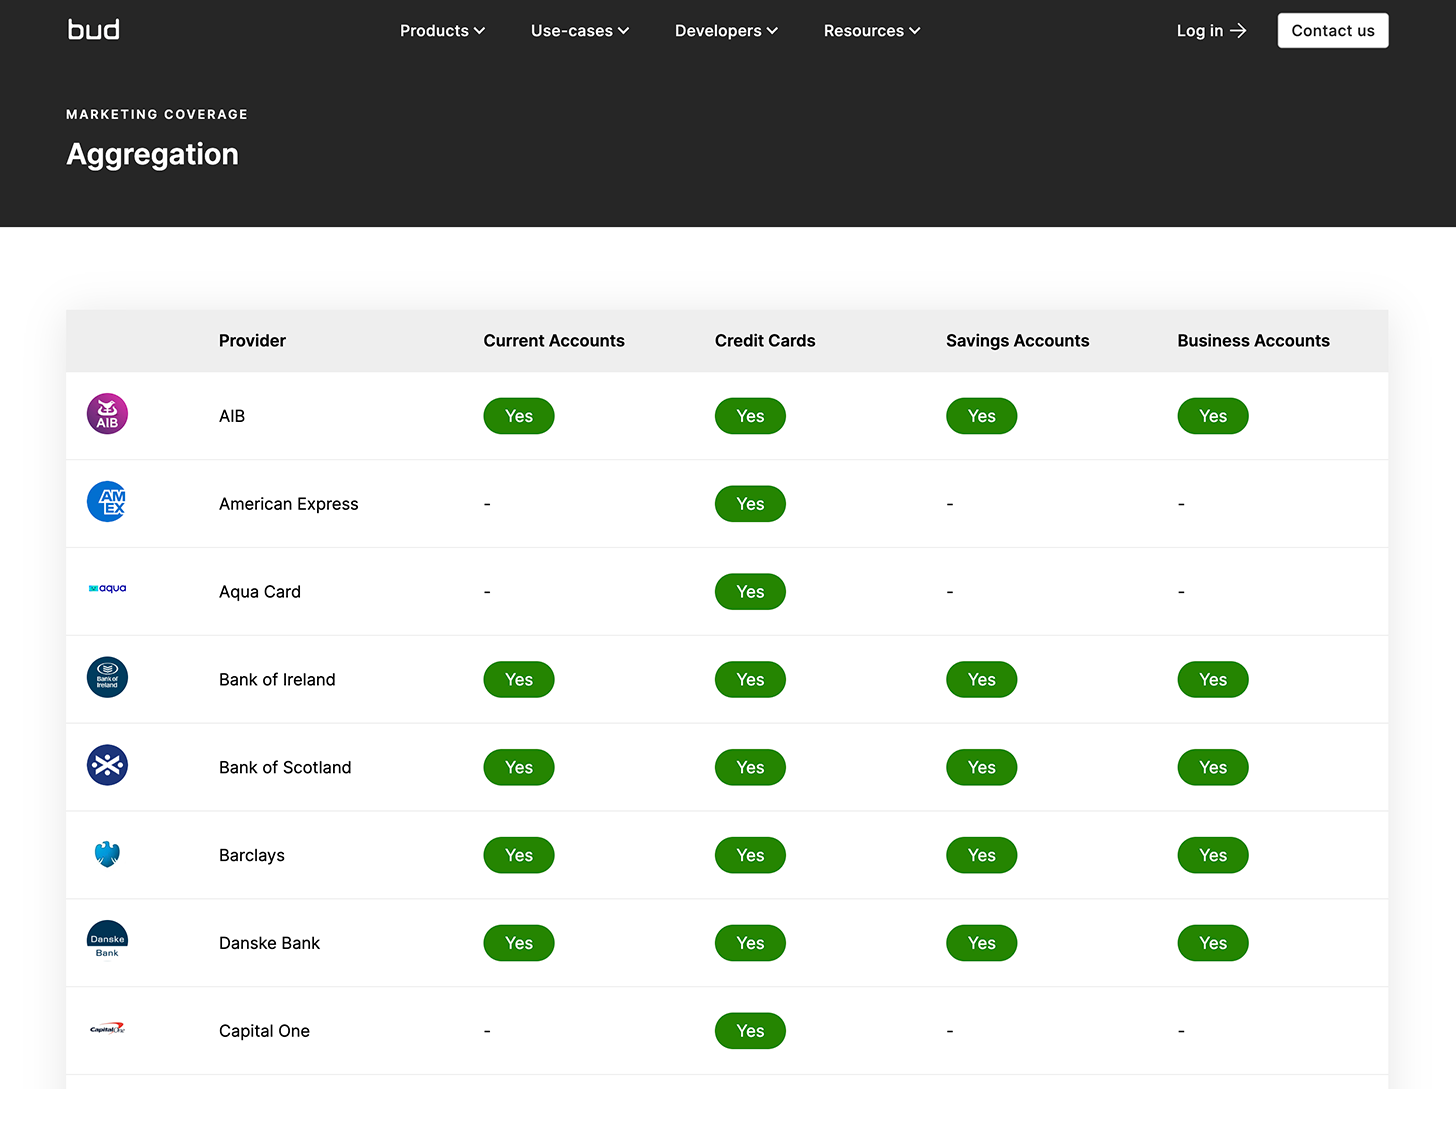
Task: Click the Bank of Ireland logo
Action: (x=107, y=678)
